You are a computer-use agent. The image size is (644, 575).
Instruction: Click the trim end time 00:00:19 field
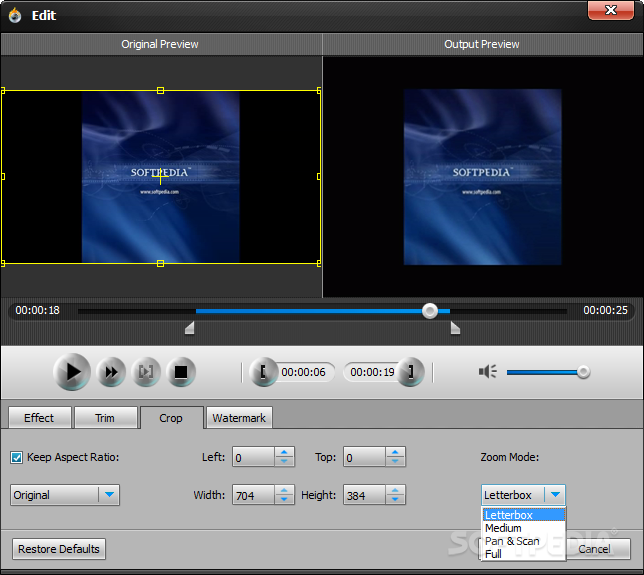click(372, 372)
